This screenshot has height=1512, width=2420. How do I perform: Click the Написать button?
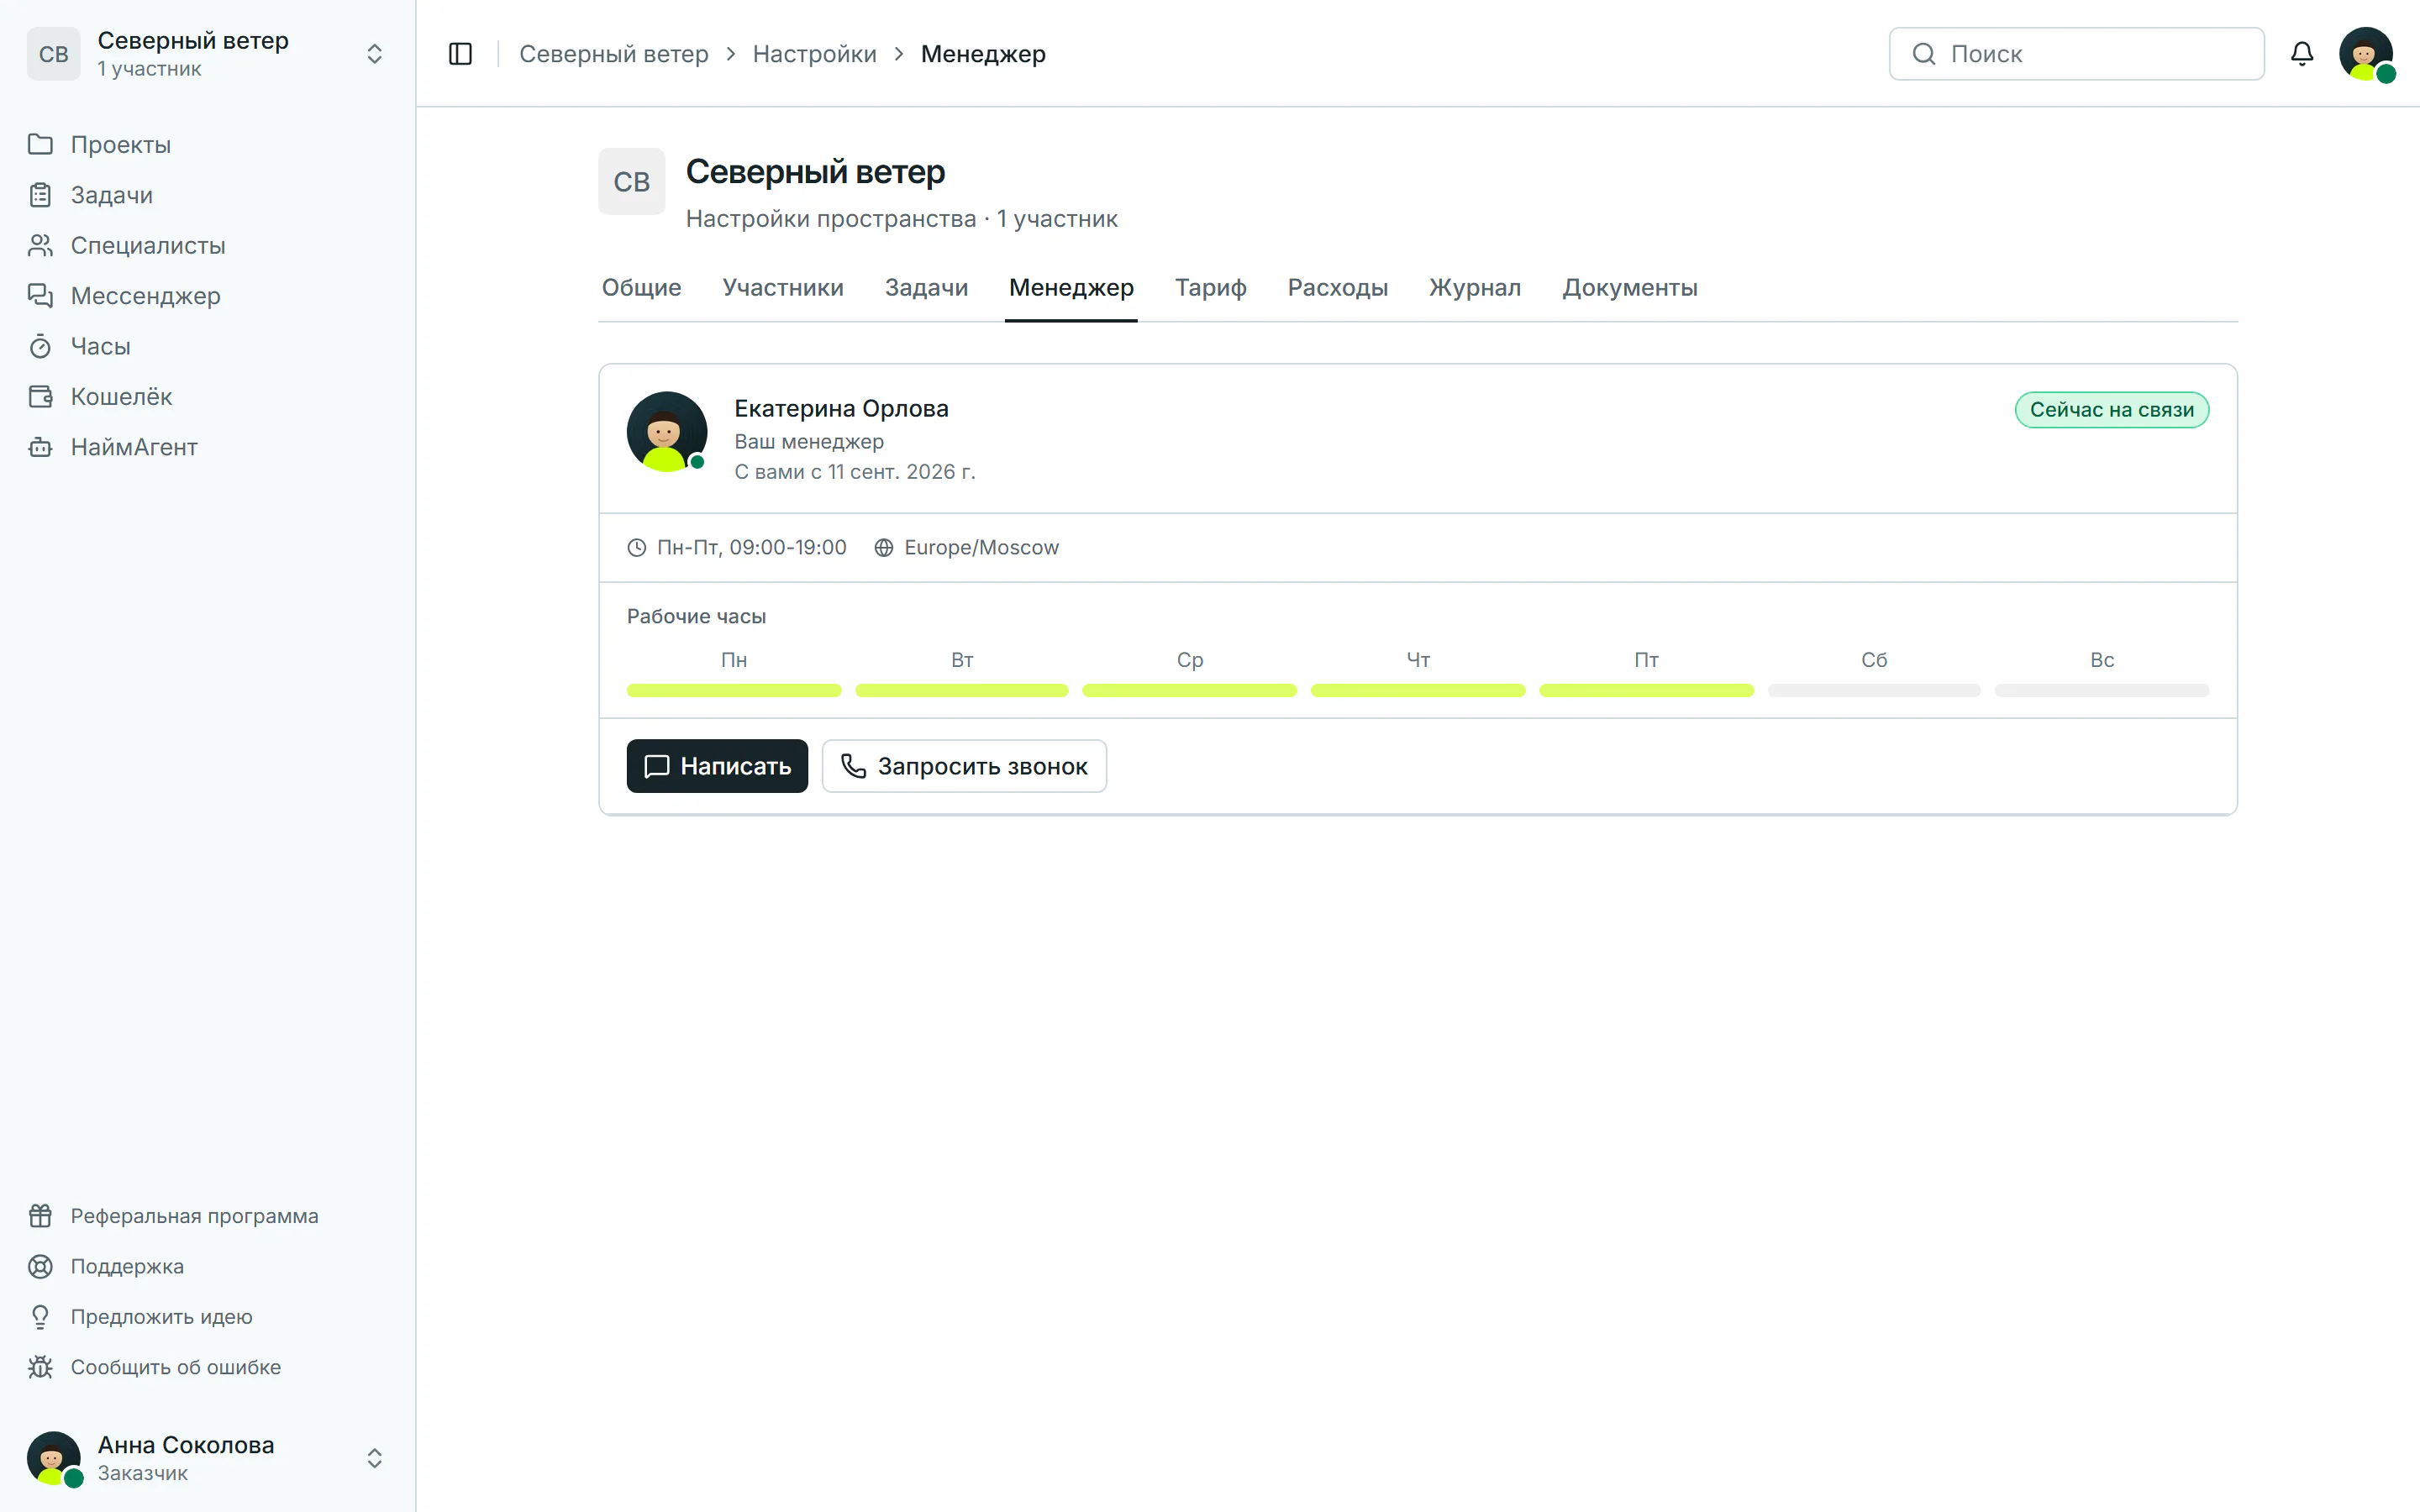(717, 766)
